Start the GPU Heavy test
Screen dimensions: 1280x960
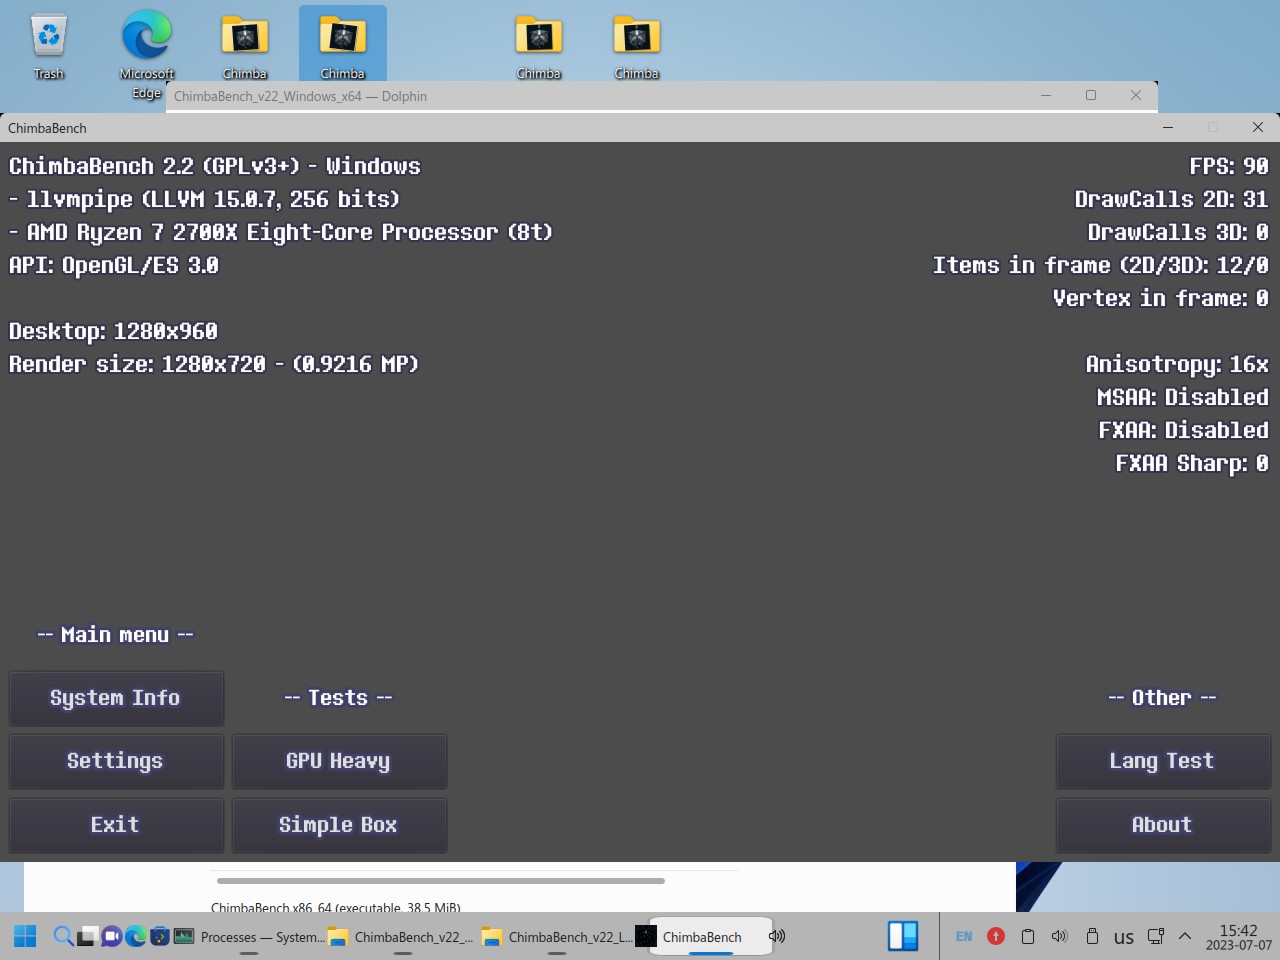point(339,761)
